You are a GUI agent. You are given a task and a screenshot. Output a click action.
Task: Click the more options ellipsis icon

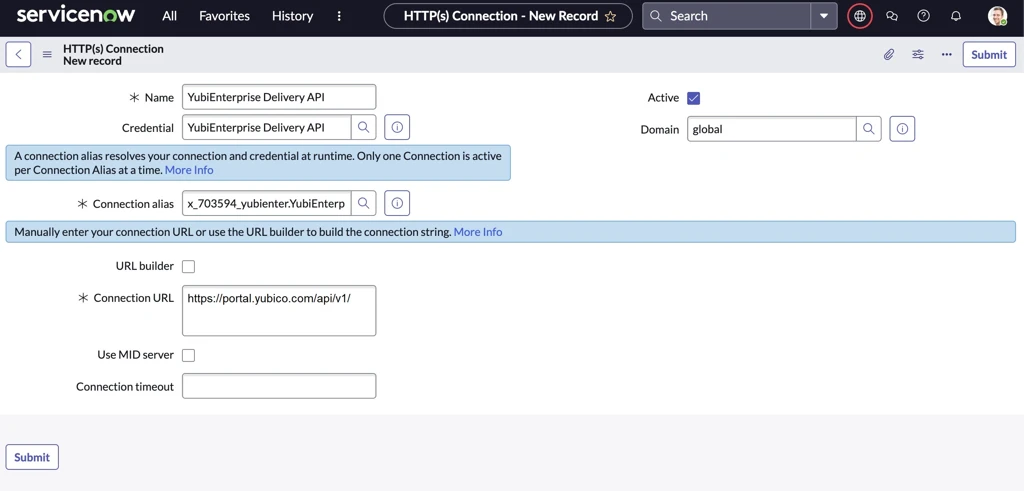[946, 55]
